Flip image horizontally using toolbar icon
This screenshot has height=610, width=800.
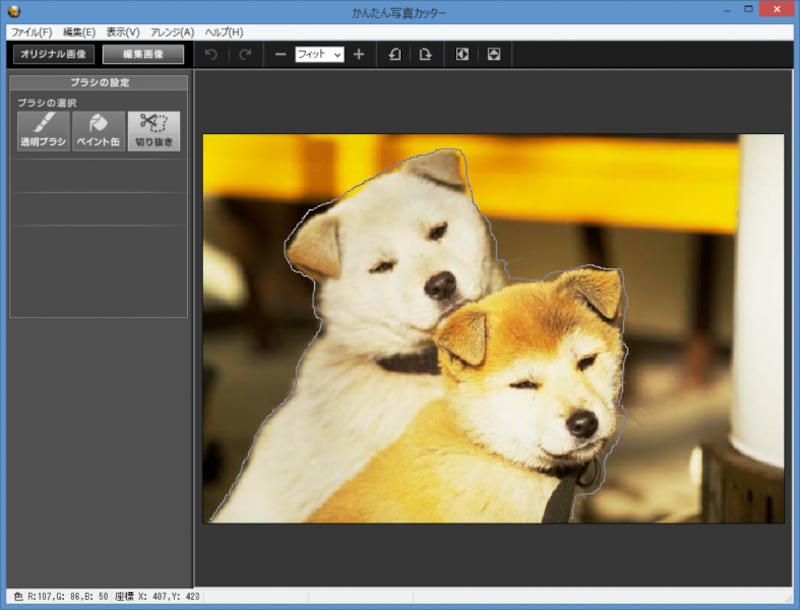click(x=462, y=54)
